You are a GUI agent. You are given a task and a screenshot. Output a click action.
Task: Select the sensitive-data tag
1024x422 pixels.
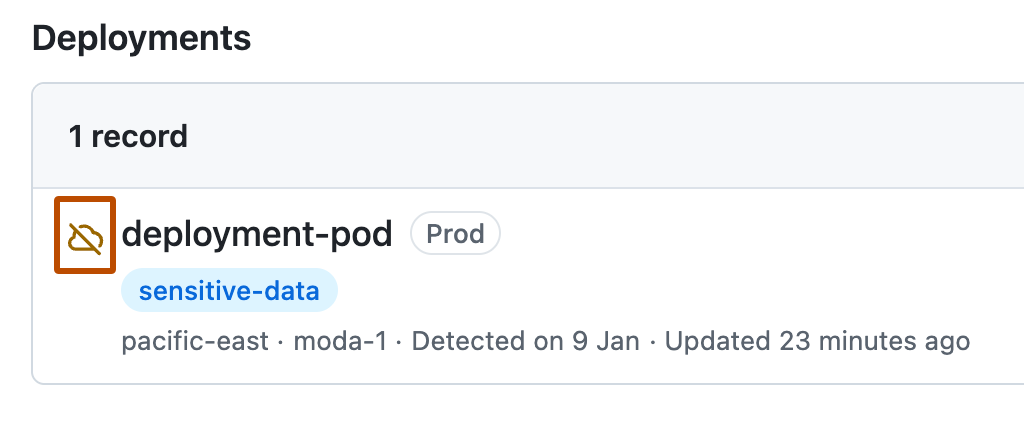click(229, 291)
